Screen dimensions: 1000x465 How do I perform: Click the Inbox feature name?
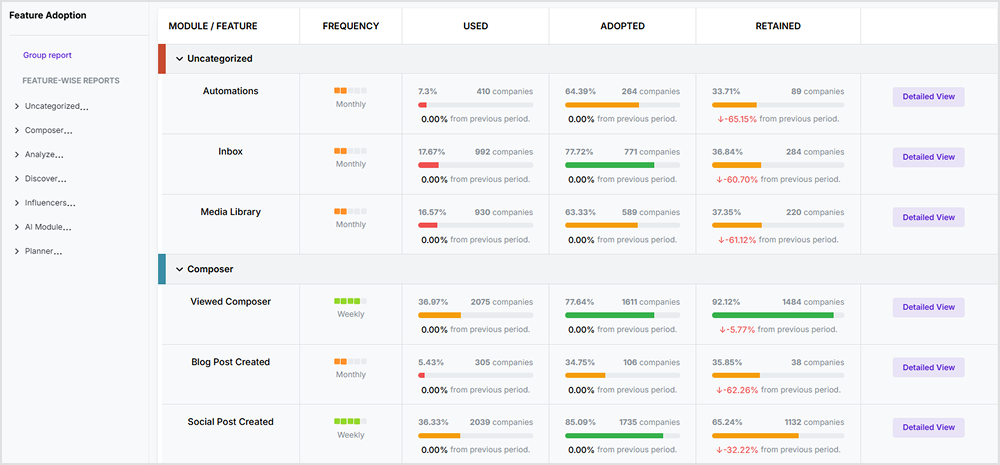[230, 152]
